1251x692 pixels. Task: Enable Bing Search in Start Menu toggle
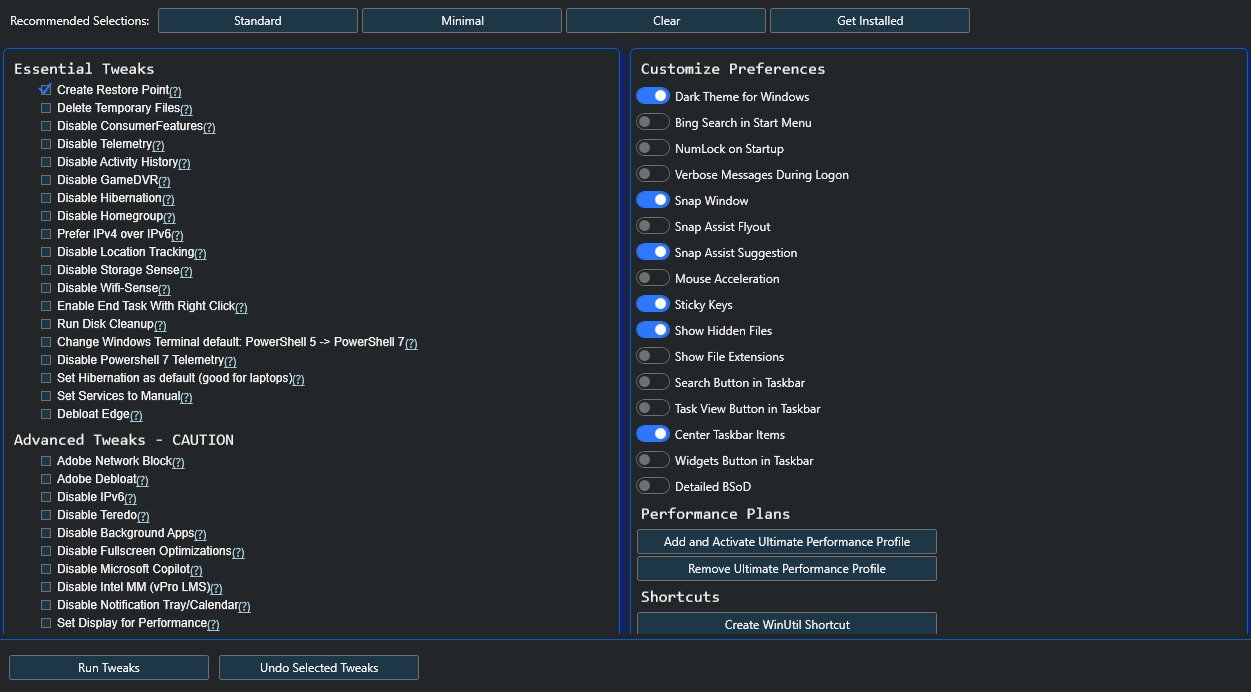pos(653,122)
